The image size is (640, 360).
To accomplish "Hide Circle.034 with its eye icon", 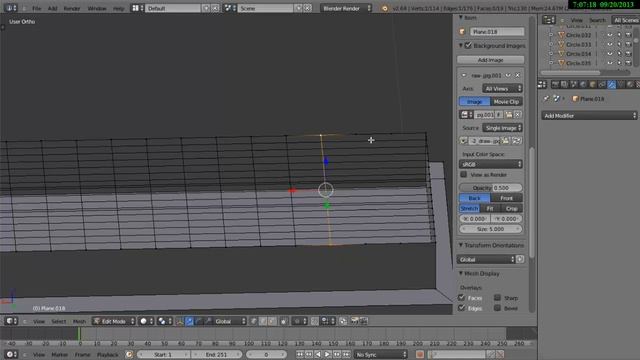I will tap(610, 54).
